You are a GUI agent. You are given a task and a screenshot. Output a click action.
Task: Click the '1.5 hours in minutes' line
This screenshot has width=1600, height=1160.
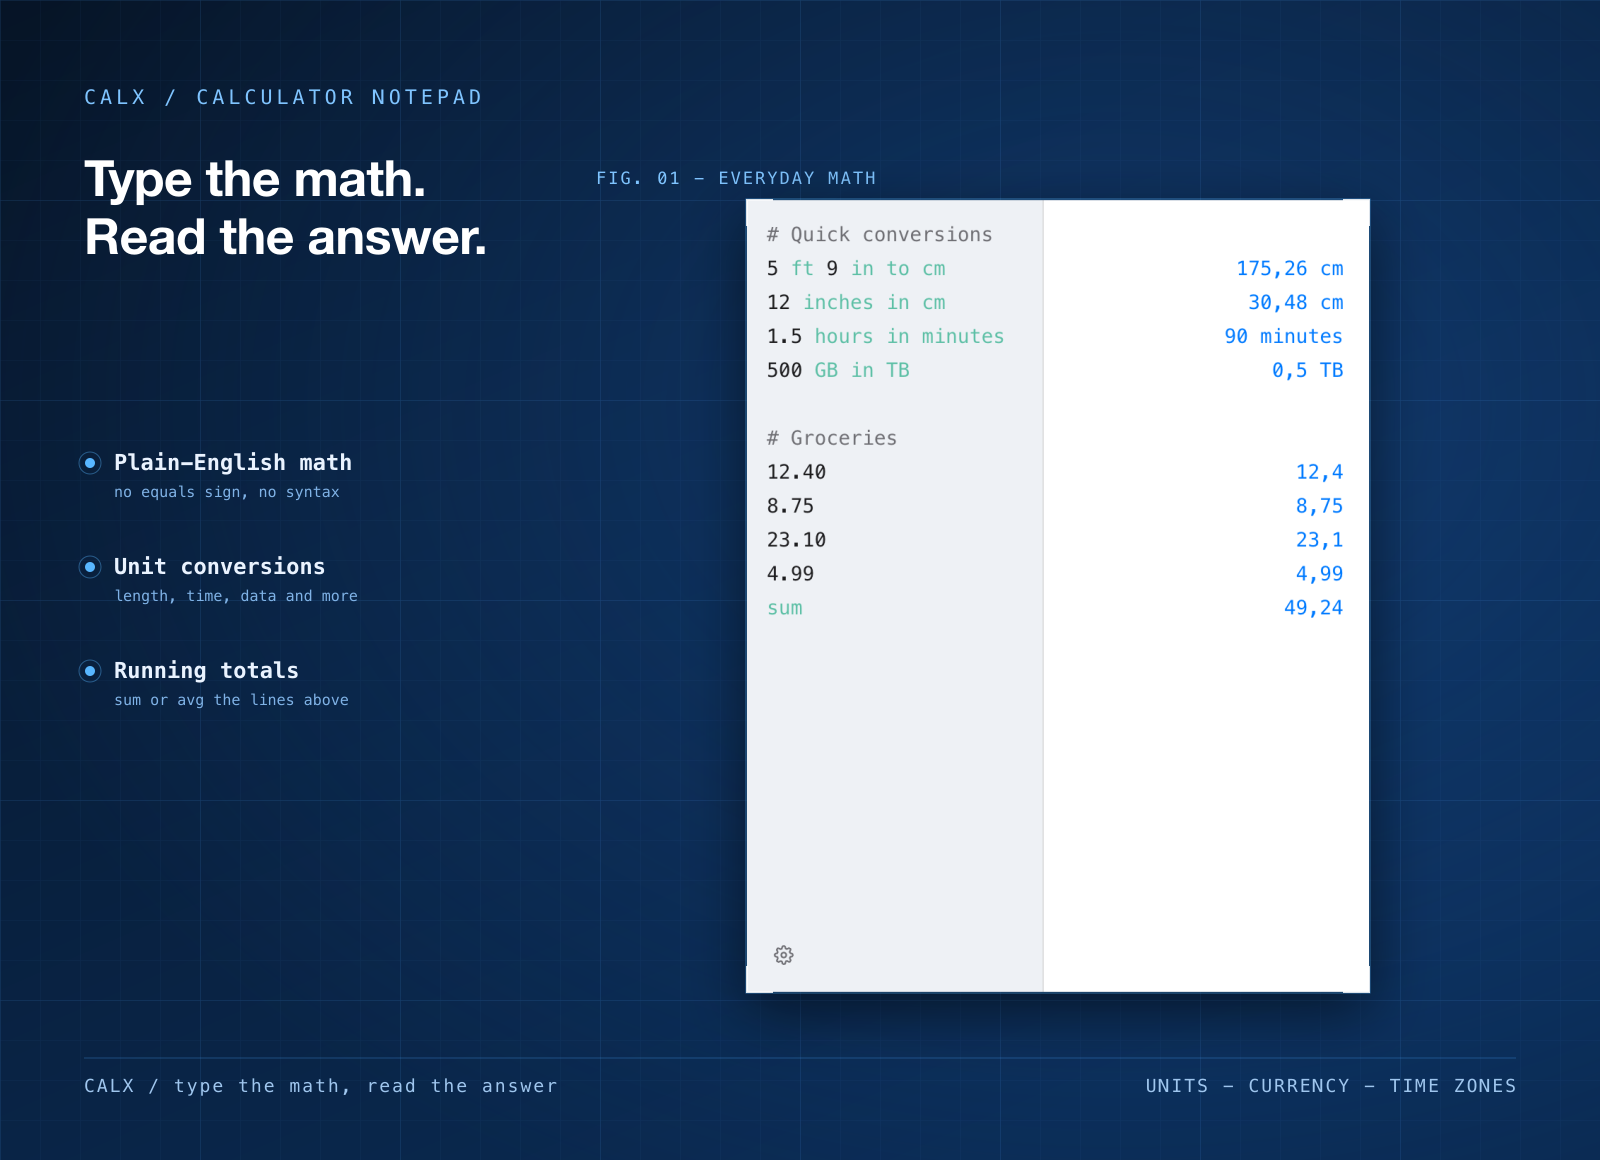(x=885, y=337)
